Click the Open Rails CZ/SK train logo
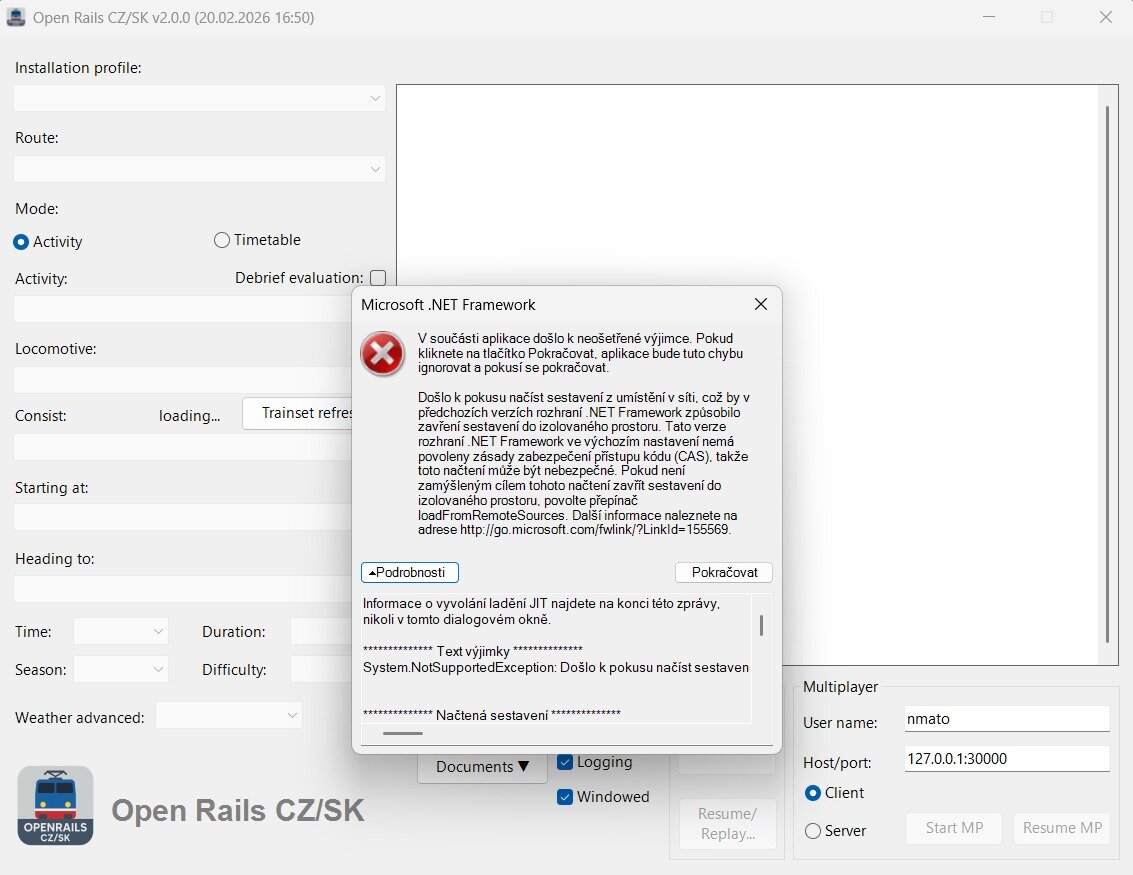Viewport: 1133px width, 875px height. (56, 806)
